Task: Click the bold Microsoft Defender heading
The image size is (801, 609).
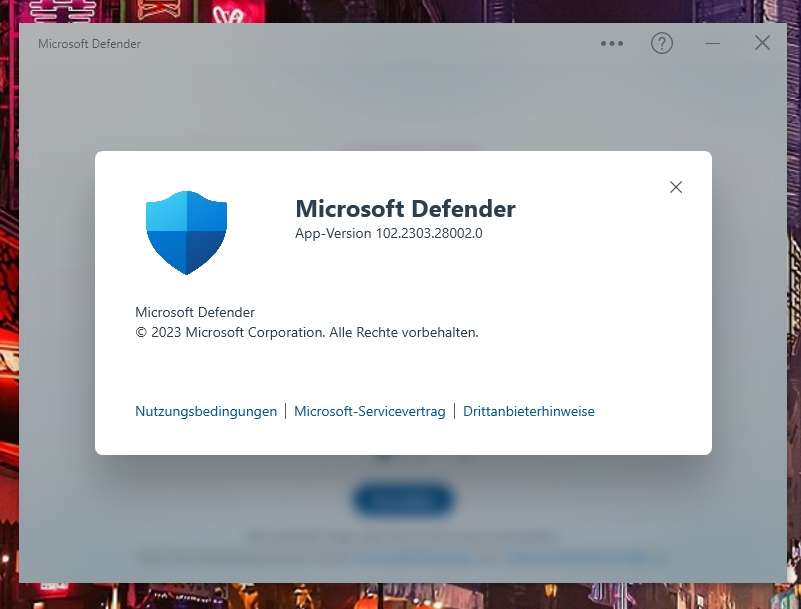Action: [x=406, y=208]
